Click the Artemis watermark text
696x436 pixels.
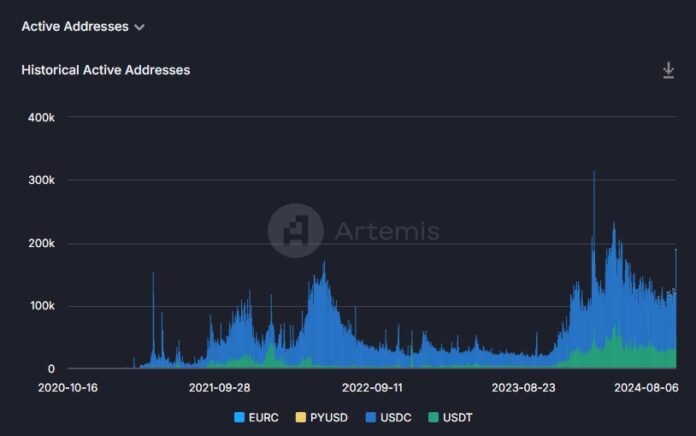click(387, 231)
